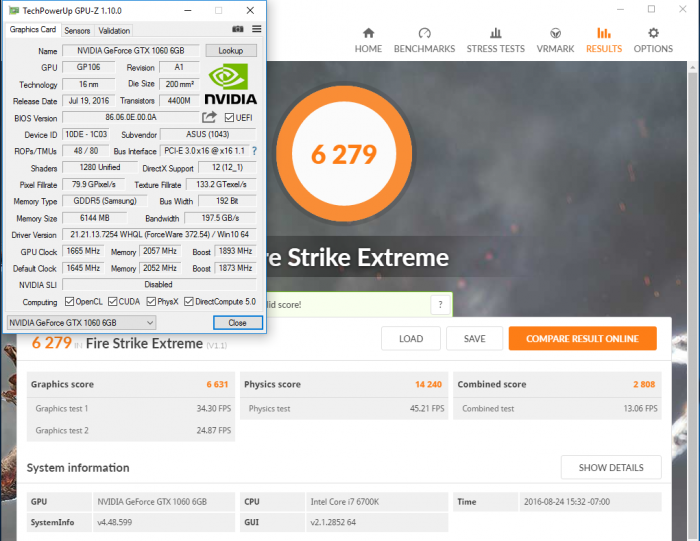Viewport: 700px width, 541px height.
Task: Click the SHOW DETAILS button
Action: pos(611,467)
